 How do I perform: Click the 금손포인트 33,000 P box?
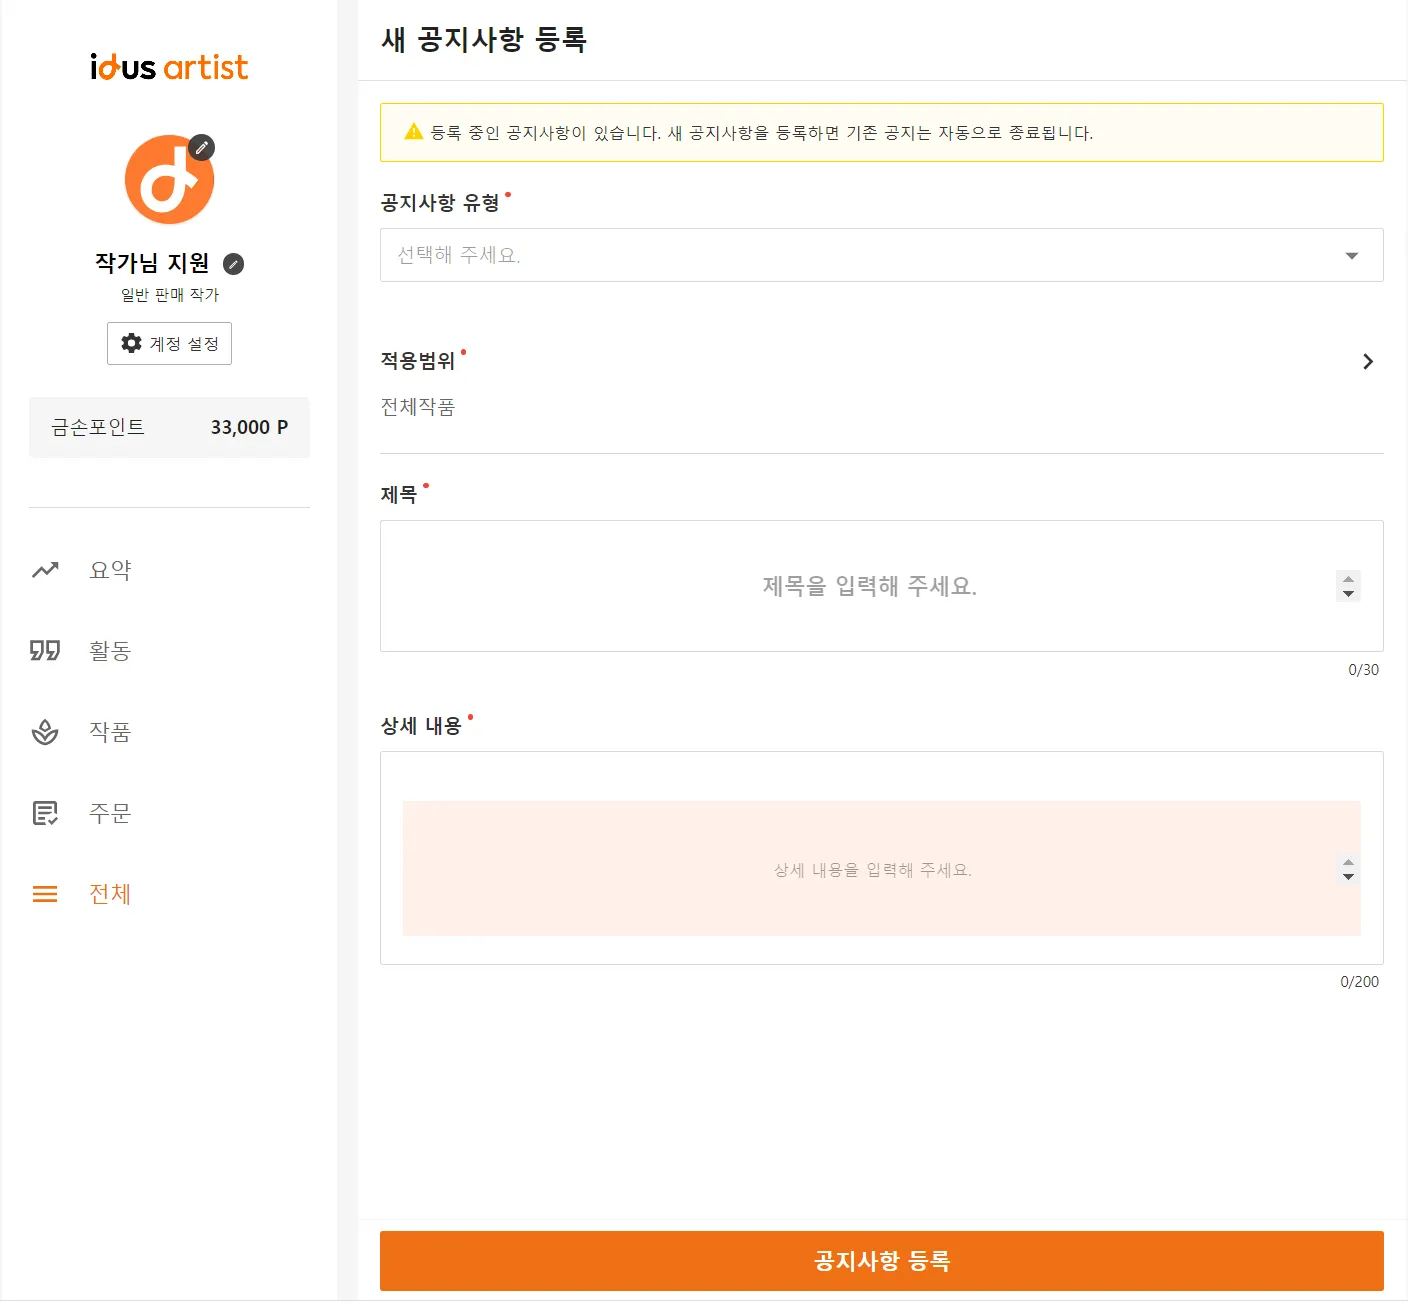point(169,427)
